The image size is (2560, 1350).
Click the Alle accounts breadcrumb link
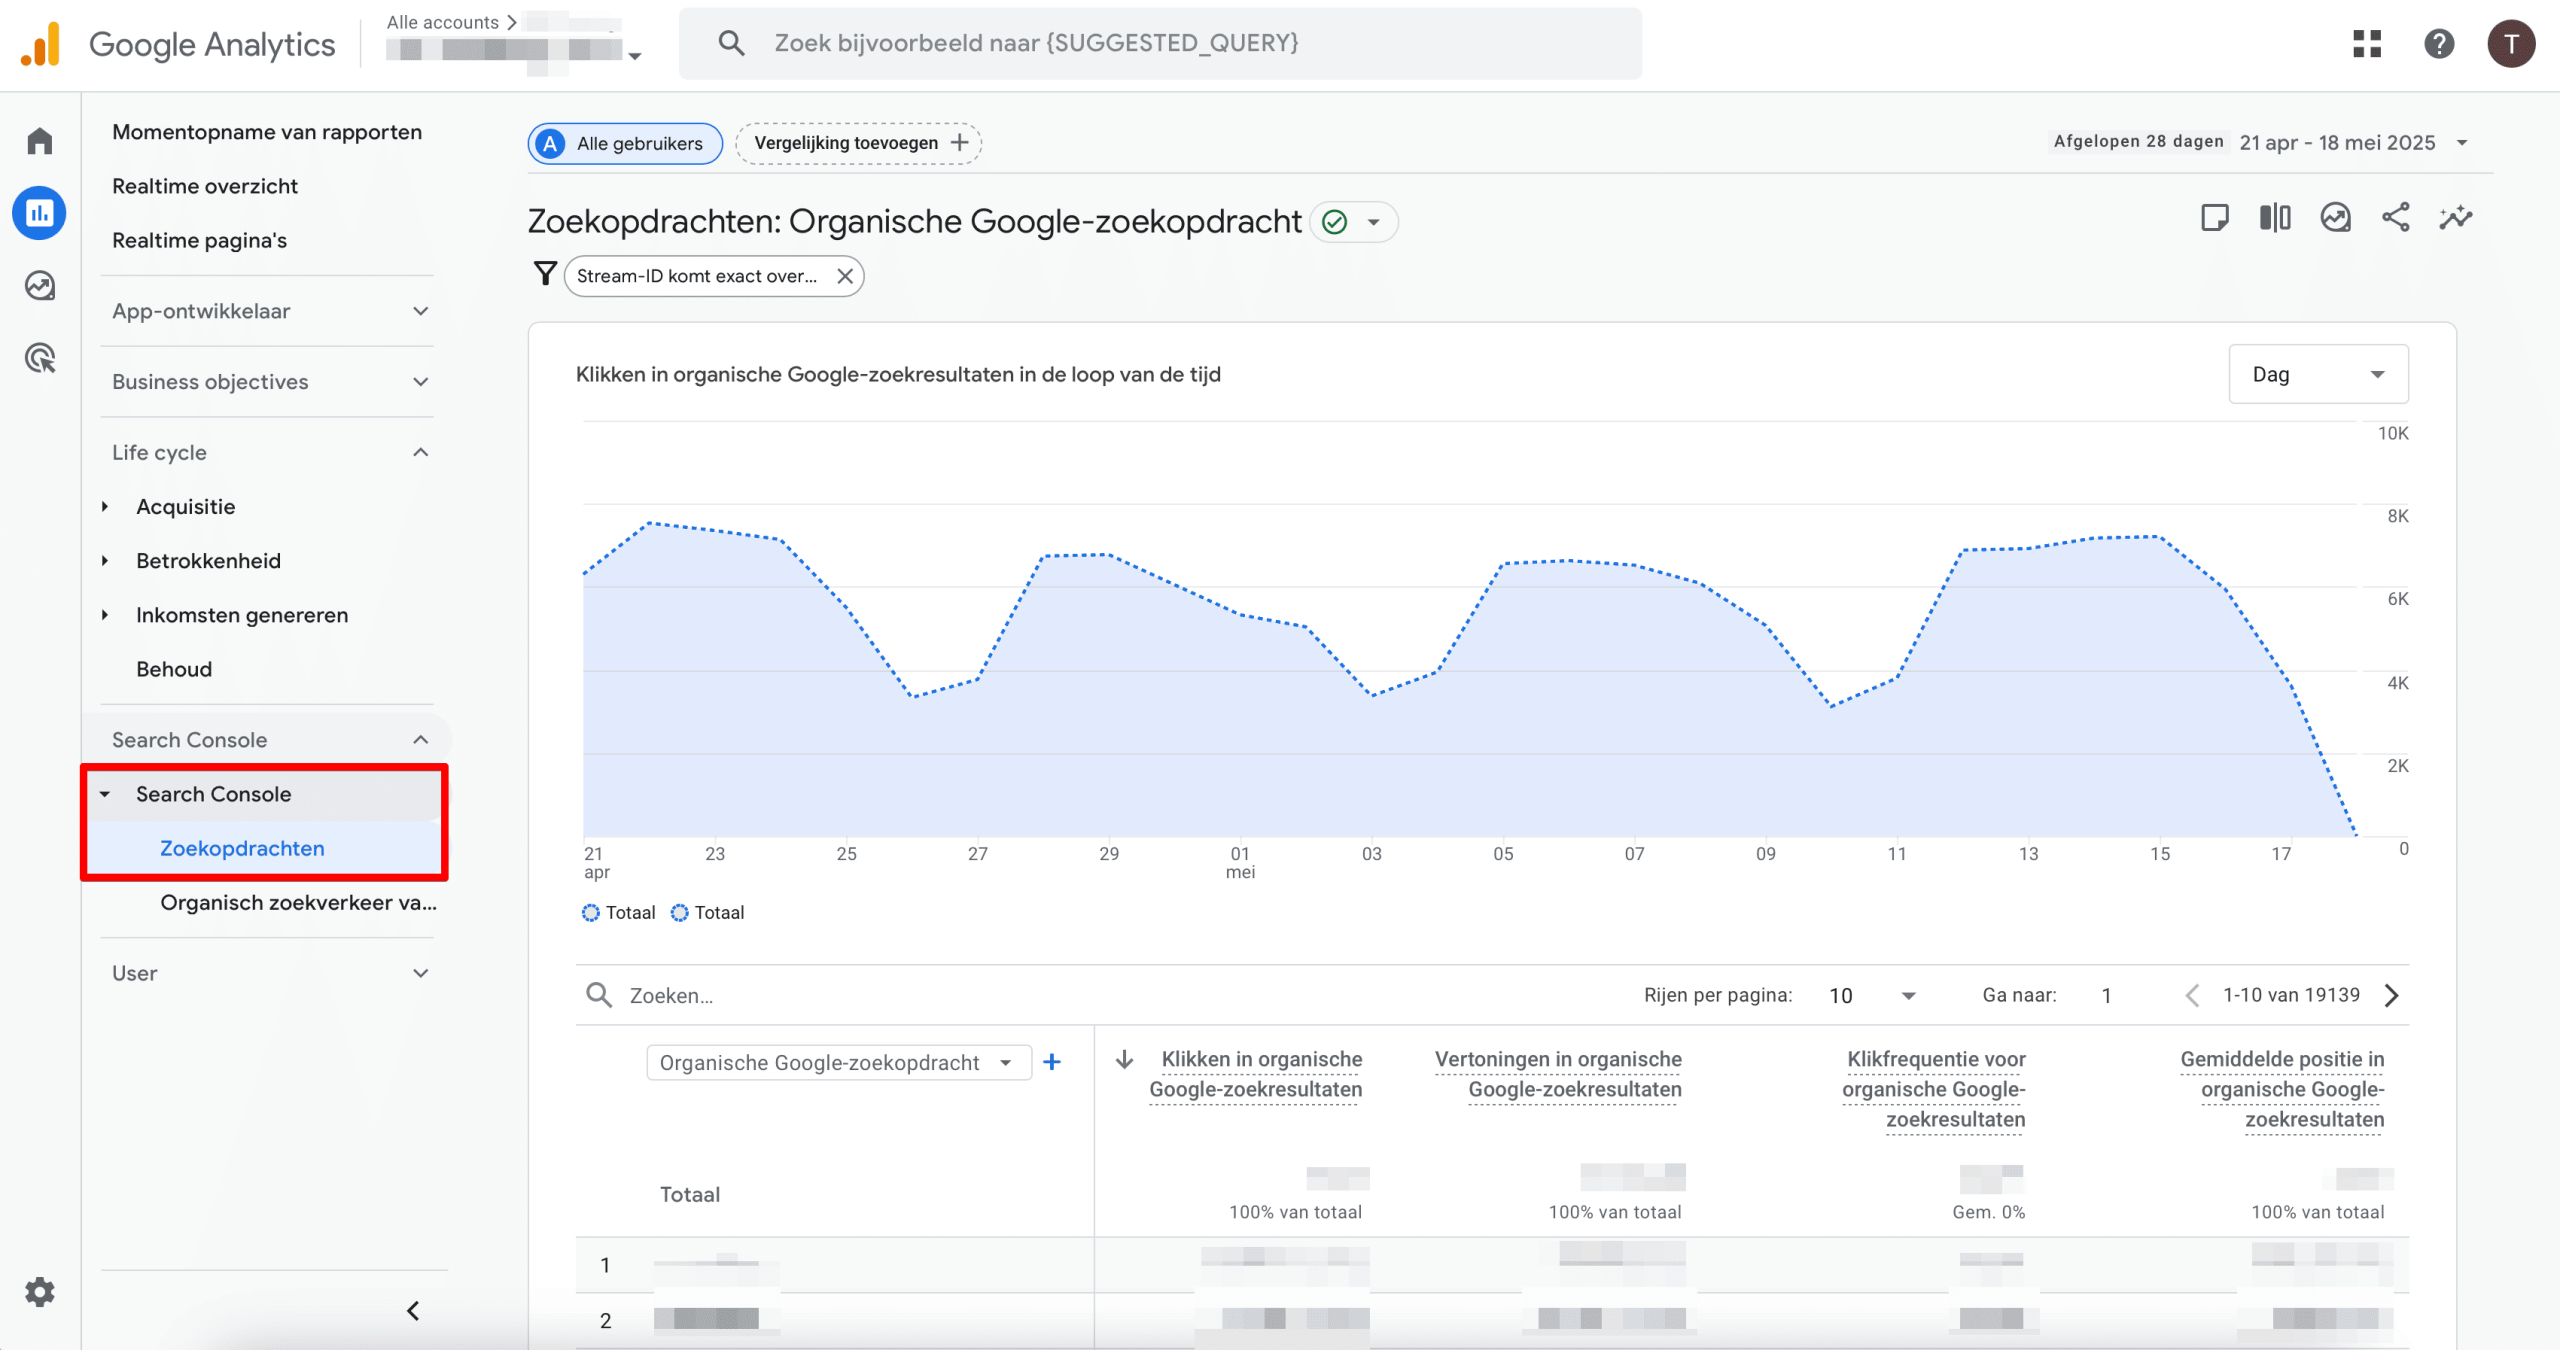[442, 22]
